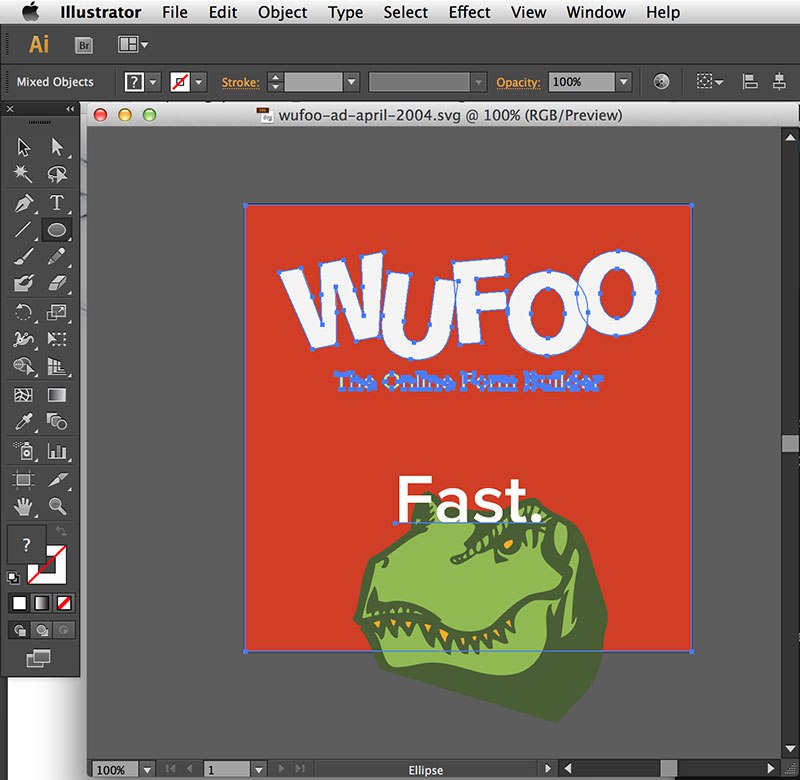This screenshot has height=780, width=800.
Task: Expand the stroke weight dropdown
Action: [x=351, y=82]
